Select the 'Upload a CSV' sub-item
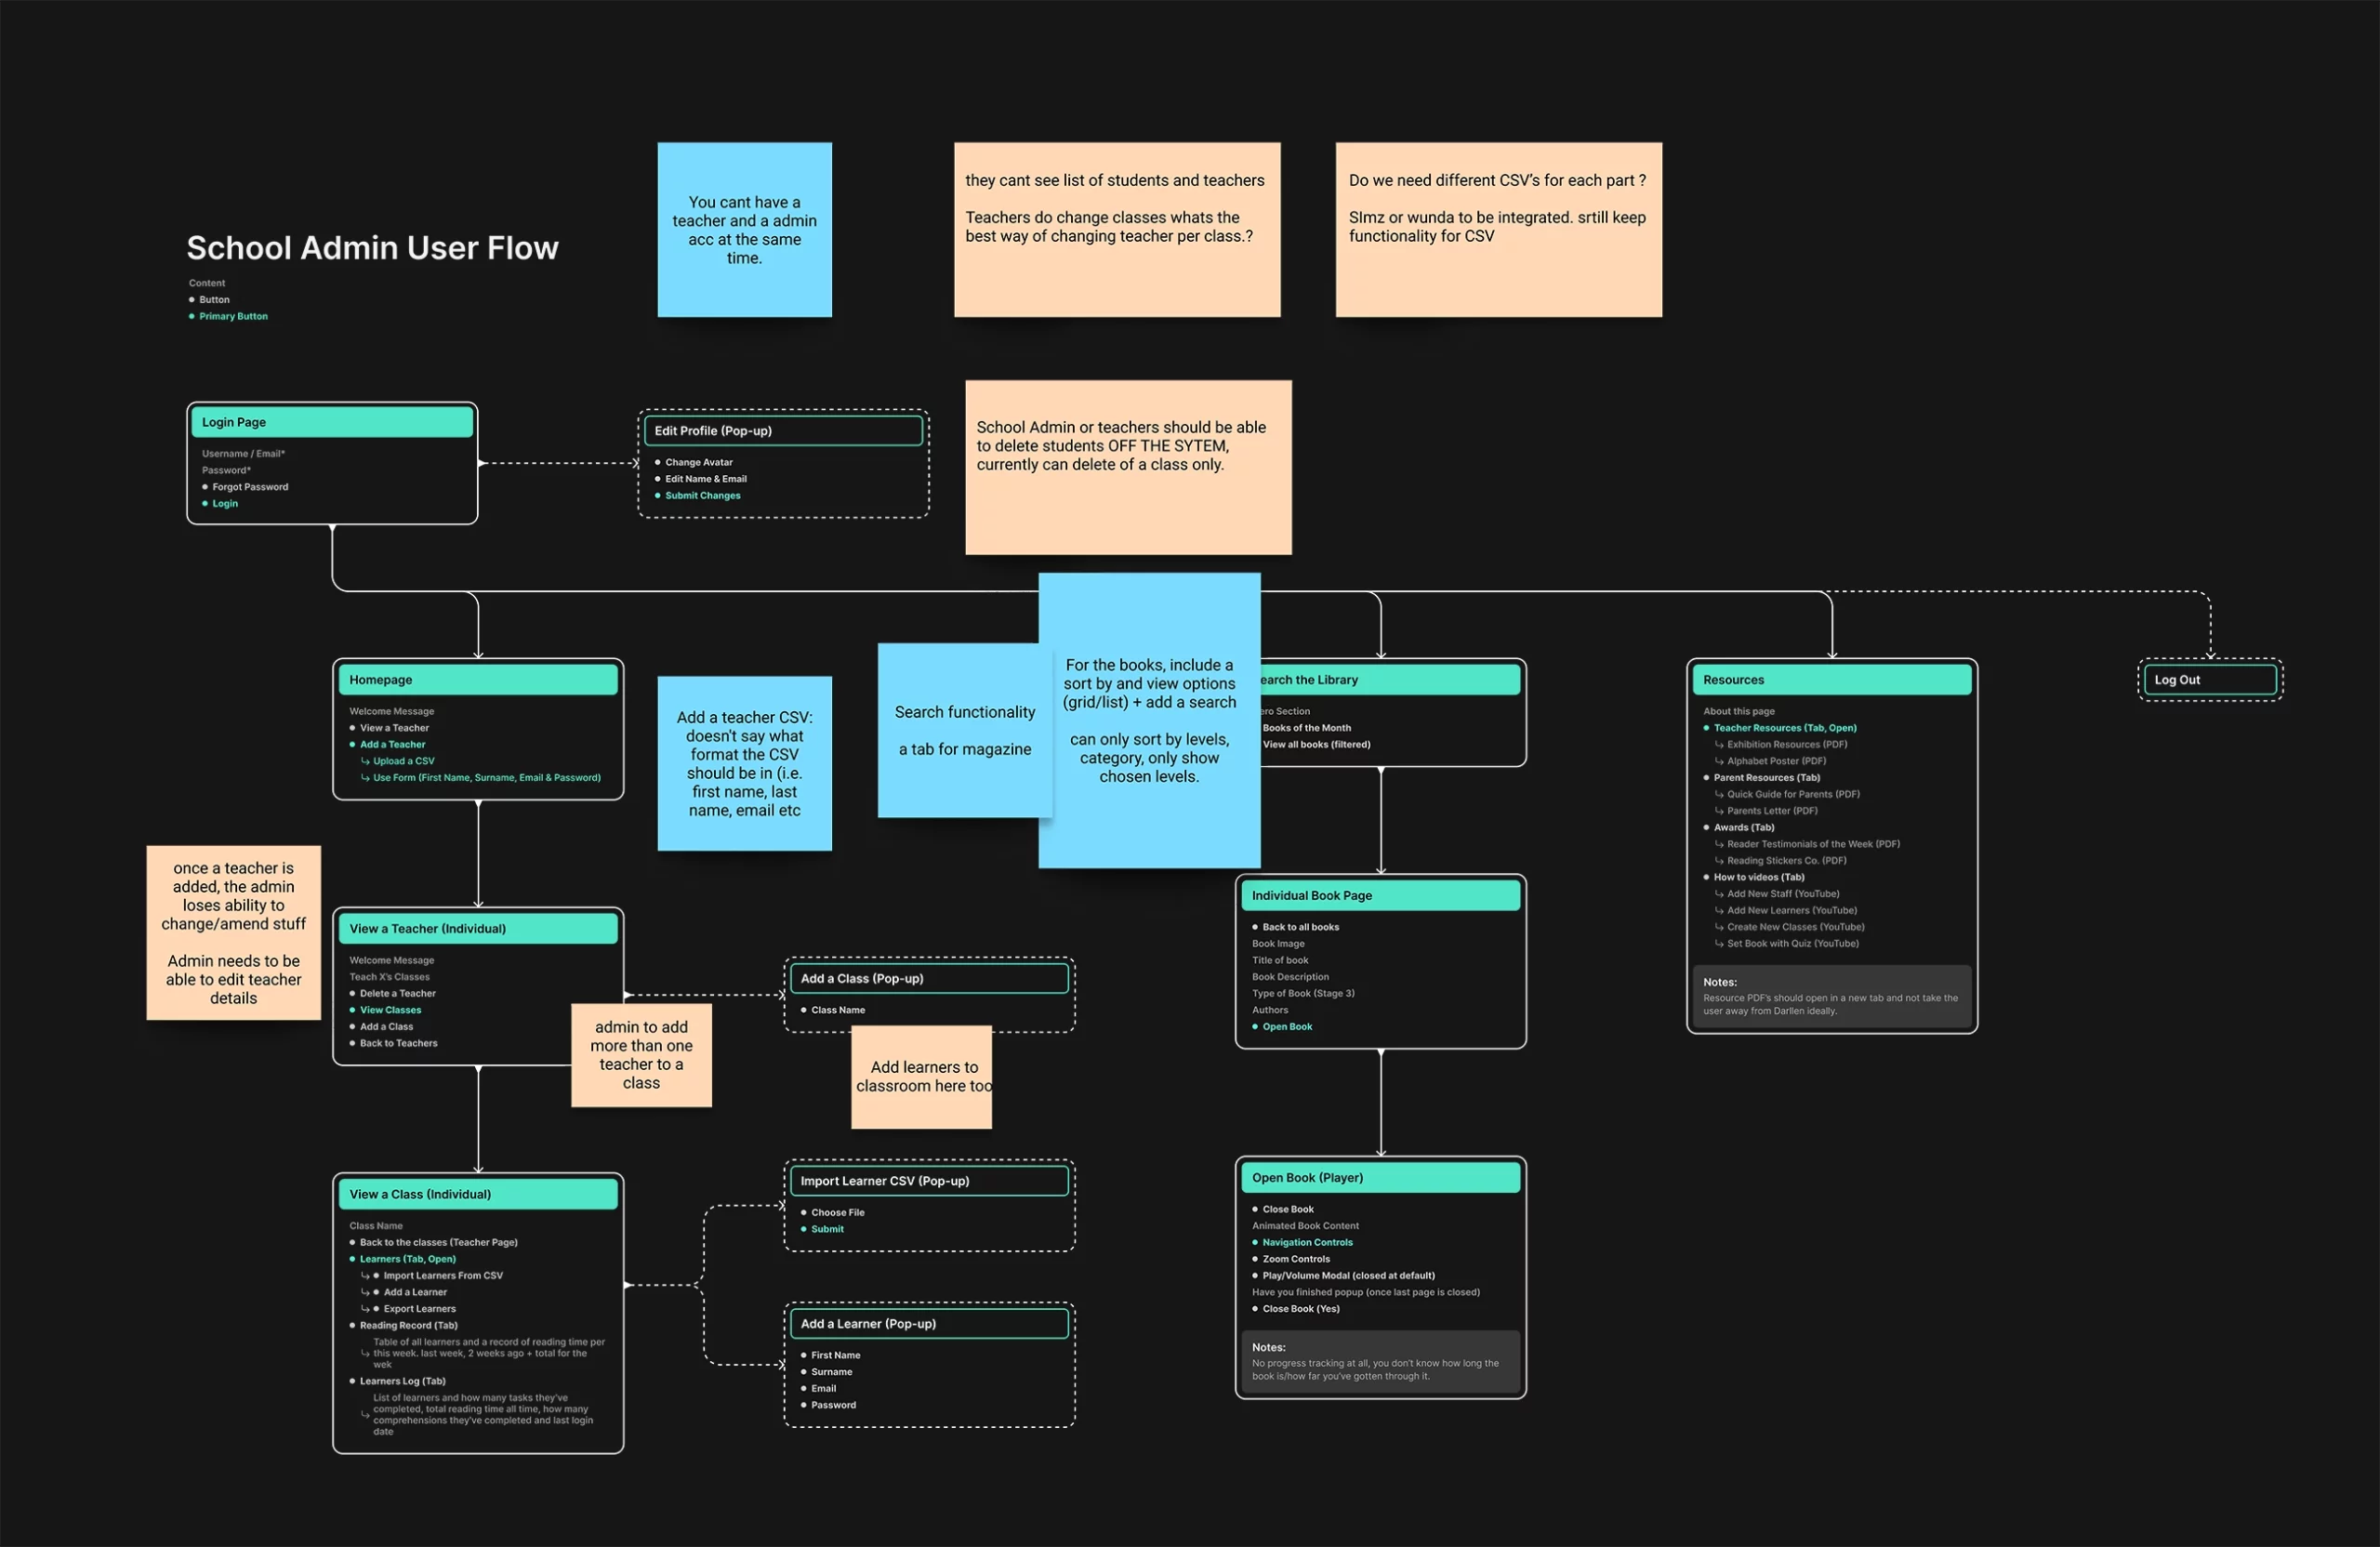Screen dimensions: 2380x1547 403,761
